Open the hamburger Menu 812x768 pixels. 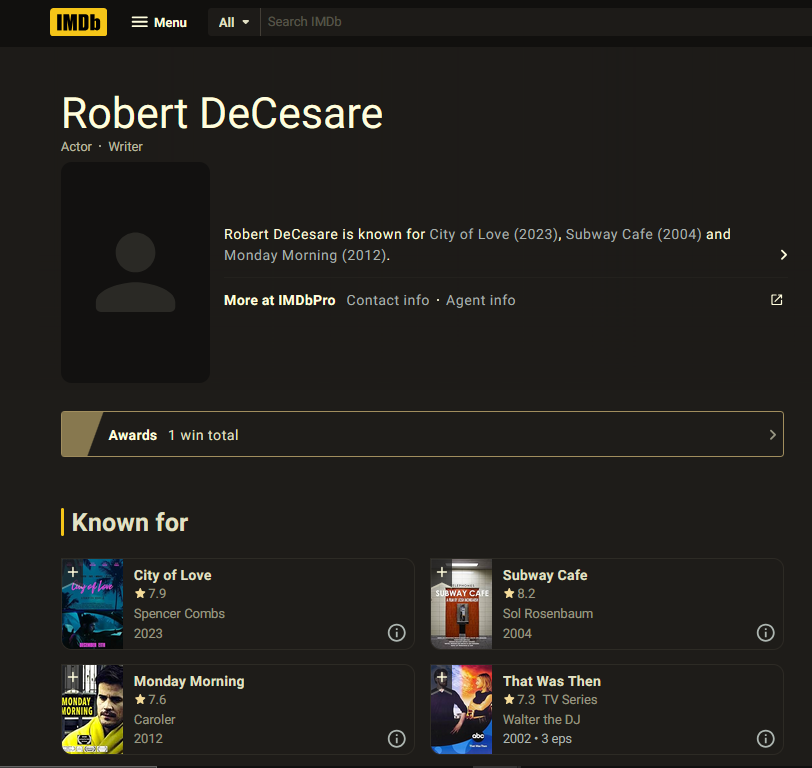159,22
